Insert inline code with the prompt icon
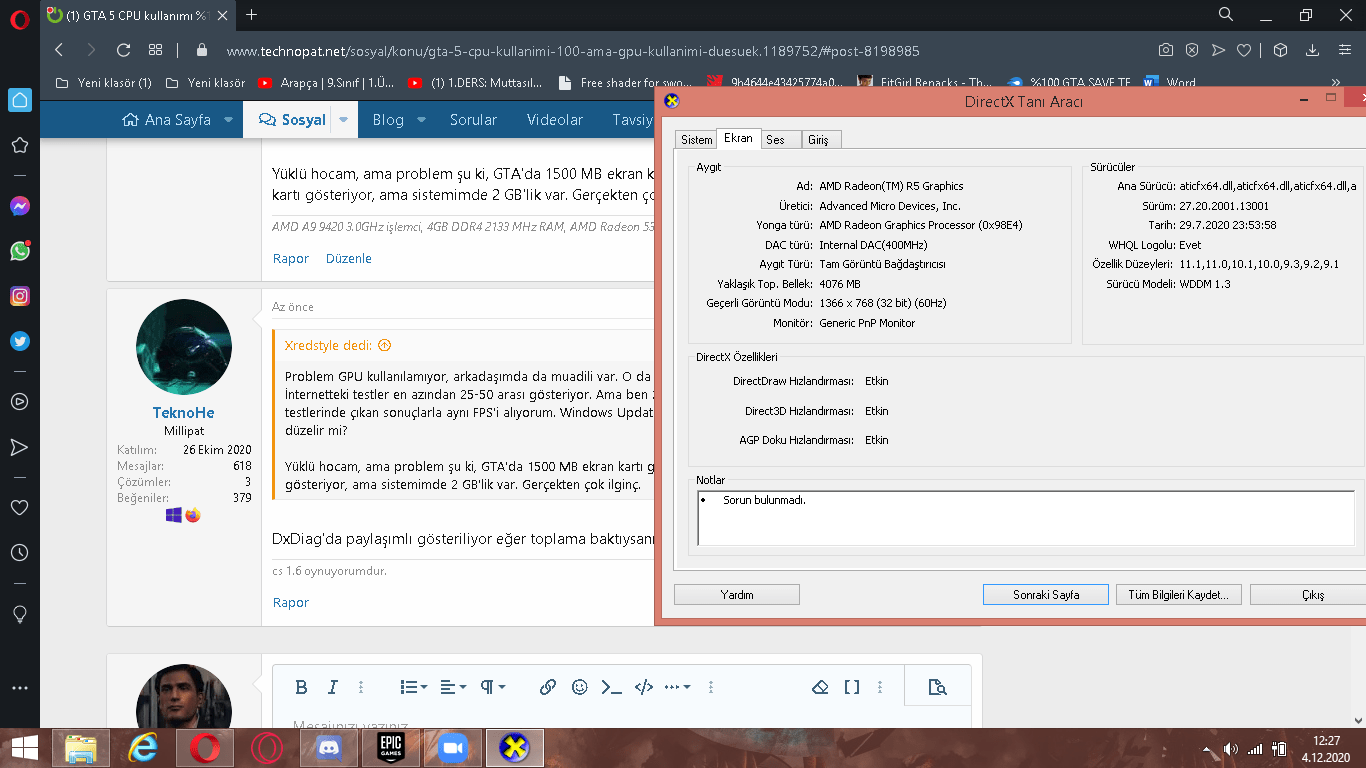 [x=611, y=687]
